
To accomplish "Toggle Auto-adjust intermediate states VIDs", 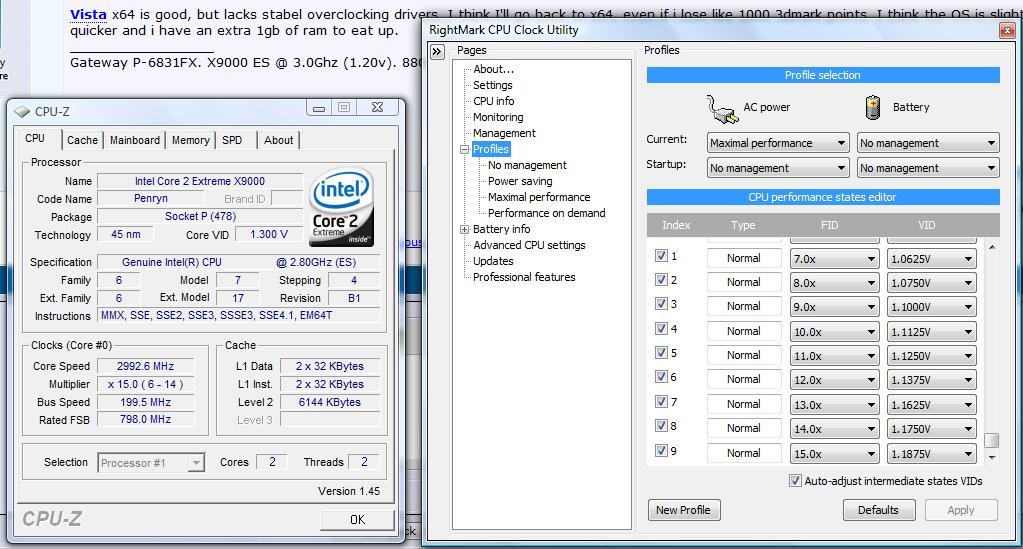I will click(x=795, y=481).
